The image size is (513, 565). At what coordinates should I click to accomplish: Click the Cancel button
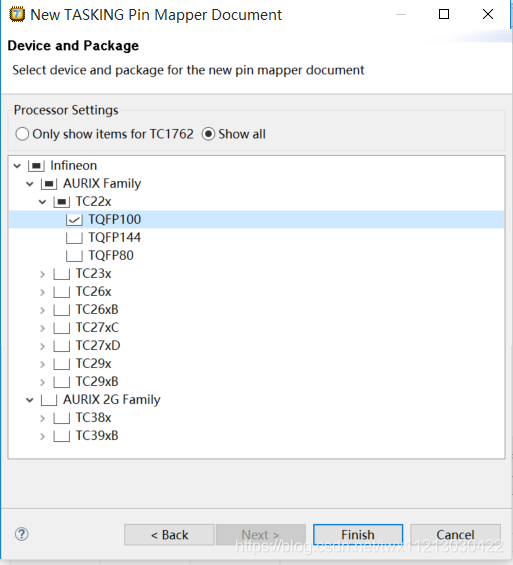point(455,535)
